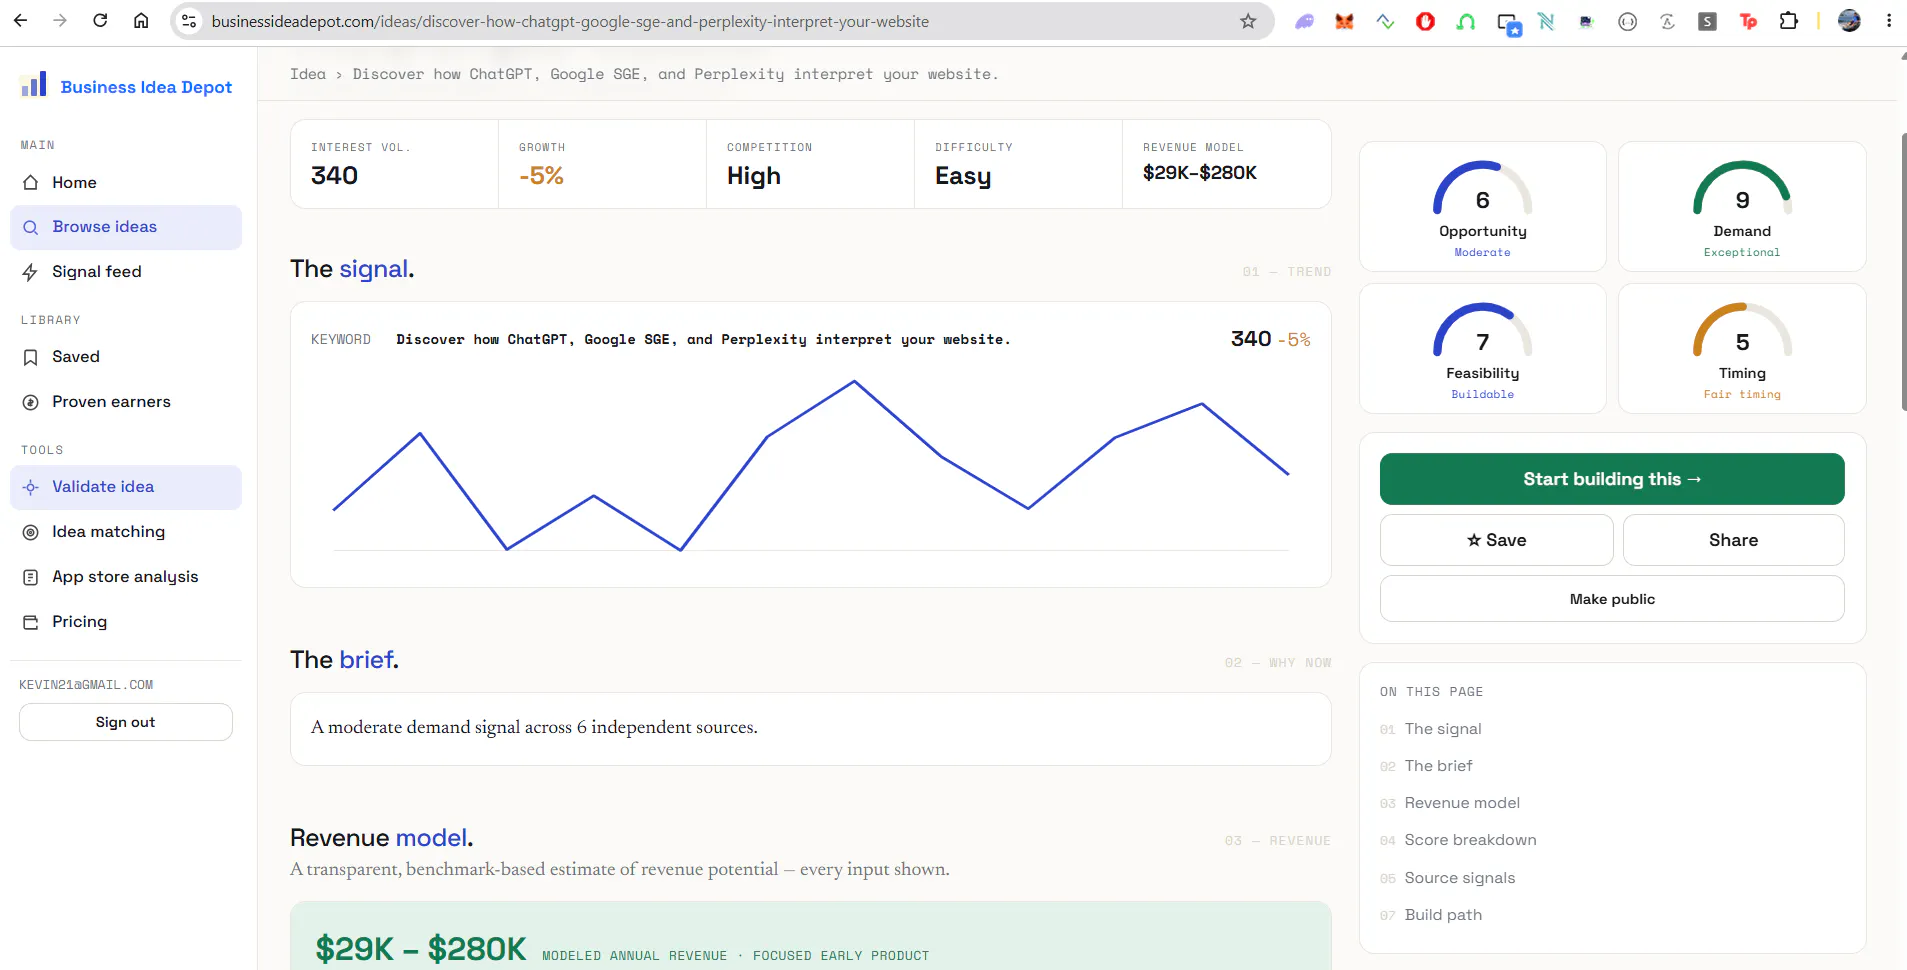Open Proven earners page

pyautogui.click(x=126, y=402)
